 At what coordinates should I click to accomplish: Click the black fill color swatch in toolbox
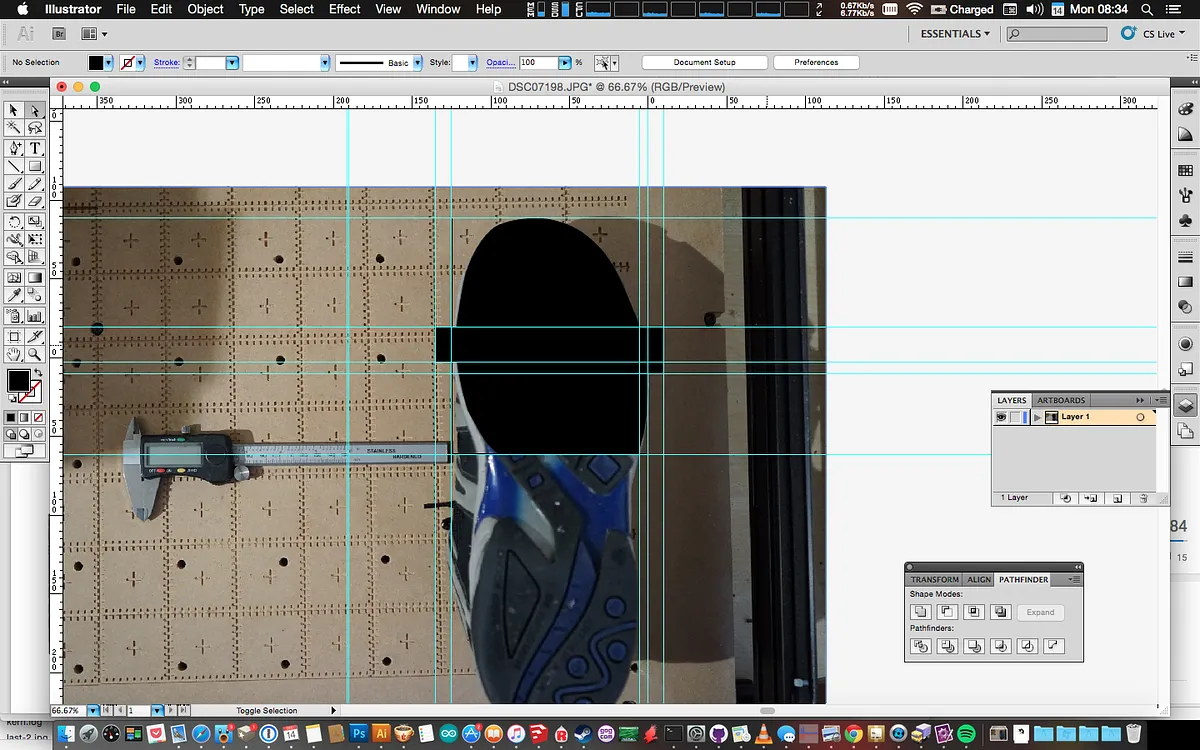18,380
